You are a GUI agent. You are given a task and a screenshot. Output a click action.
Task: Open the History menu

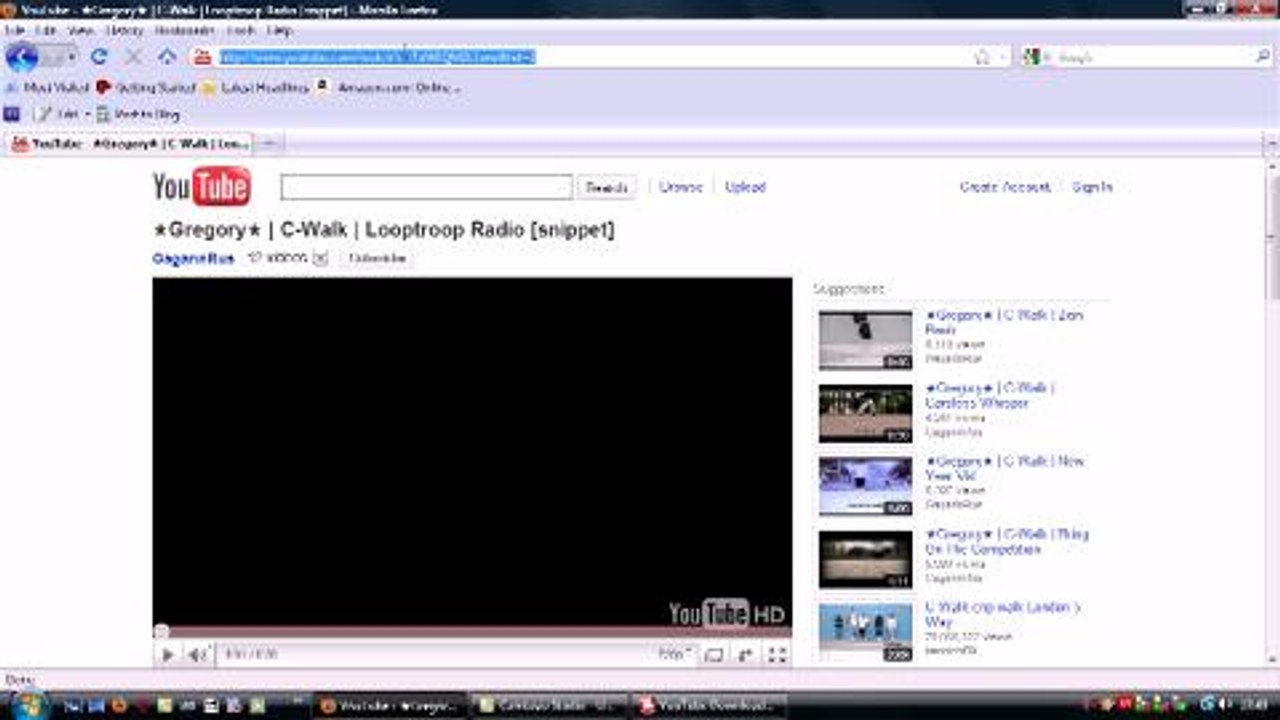[124, 31]
